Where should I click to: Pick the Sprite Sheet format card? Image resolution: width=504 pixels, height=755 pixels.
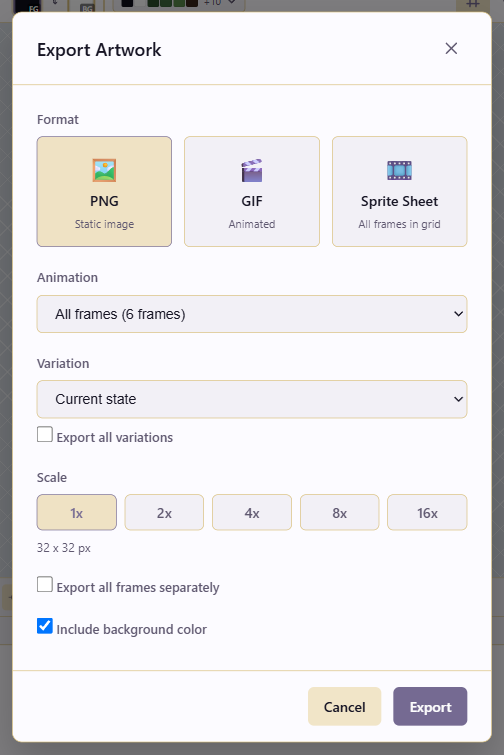400,192
